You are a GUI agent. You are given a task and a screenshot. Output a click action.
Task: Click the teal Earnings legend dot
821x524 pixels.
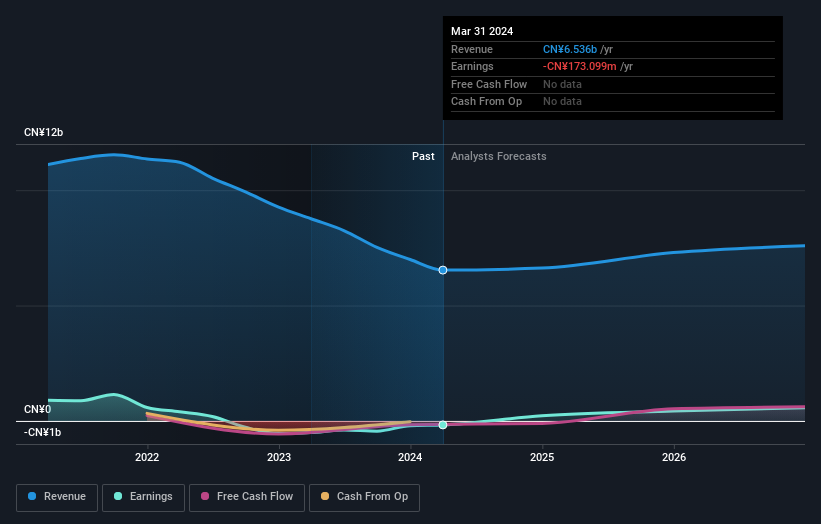point(118,496)
